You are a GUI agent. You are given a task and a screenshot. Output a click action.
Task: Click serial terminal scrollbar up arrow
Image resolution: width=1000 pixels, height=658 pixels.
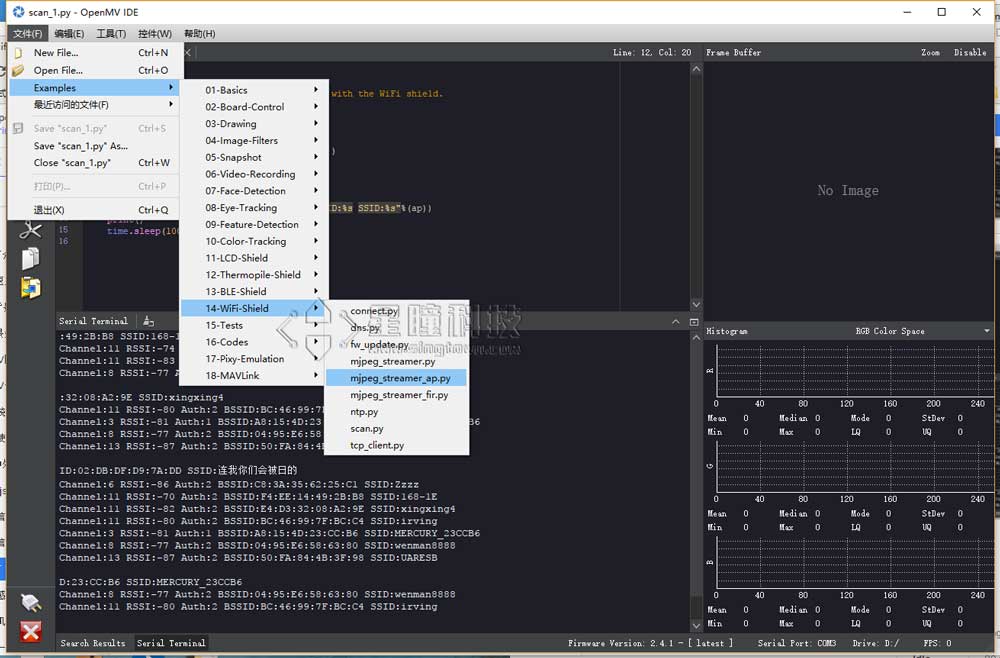(x=696, y=337)
